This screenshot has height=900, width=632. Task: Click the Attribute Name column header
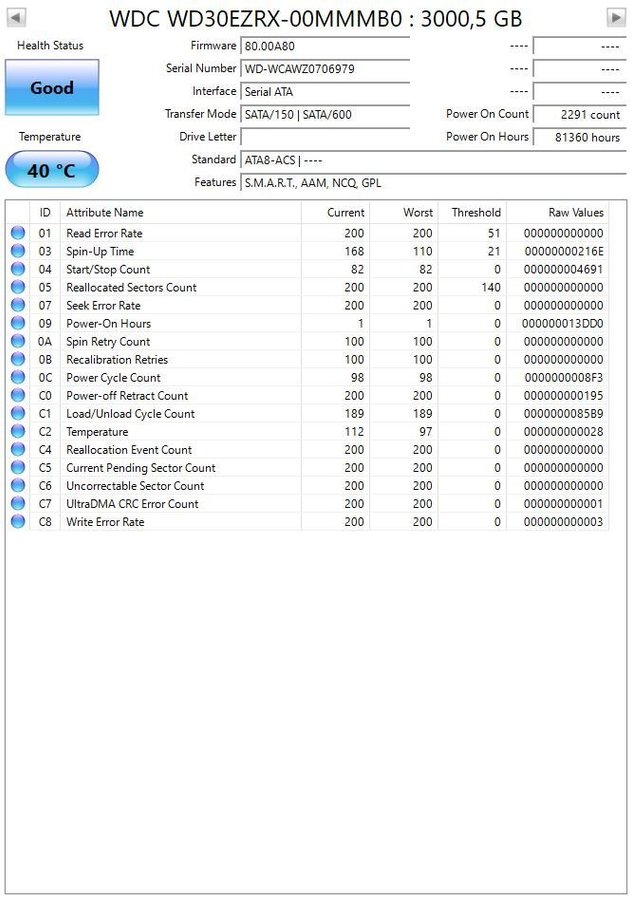click(x=180, y=212)
